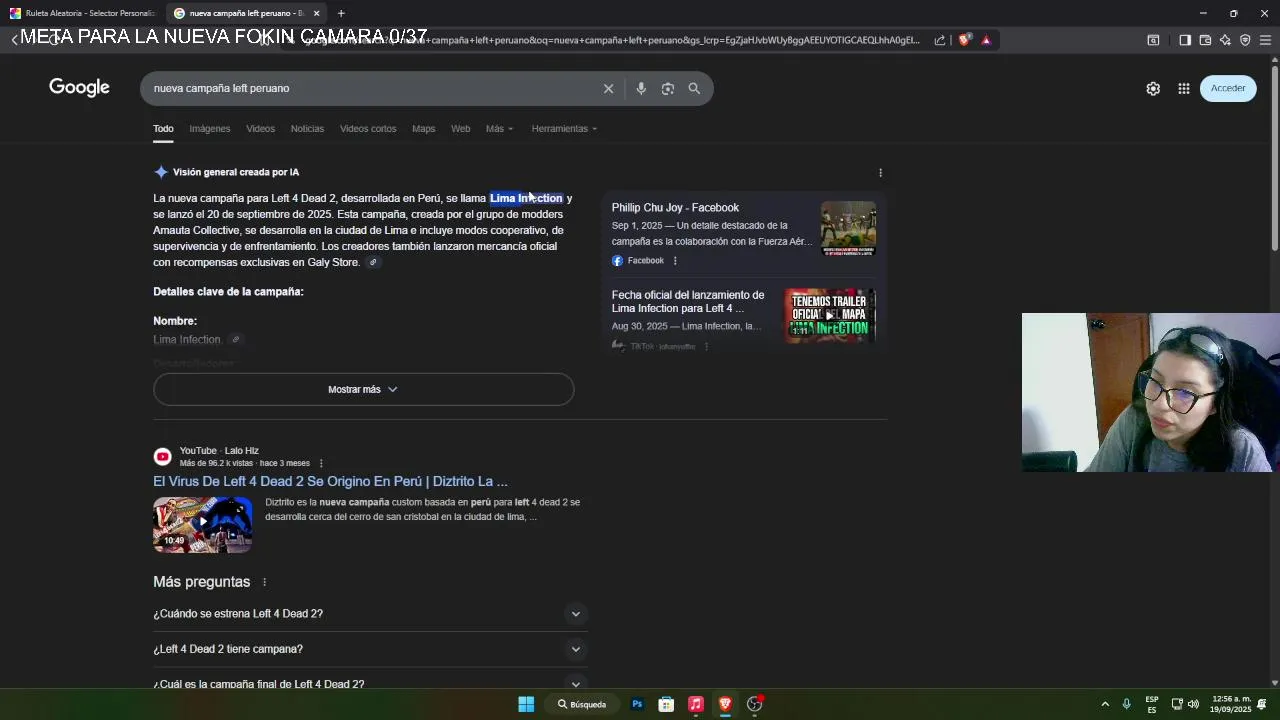Switch to the Maps tab
The height and width of the screenshot is (720, 1280).
423,129
